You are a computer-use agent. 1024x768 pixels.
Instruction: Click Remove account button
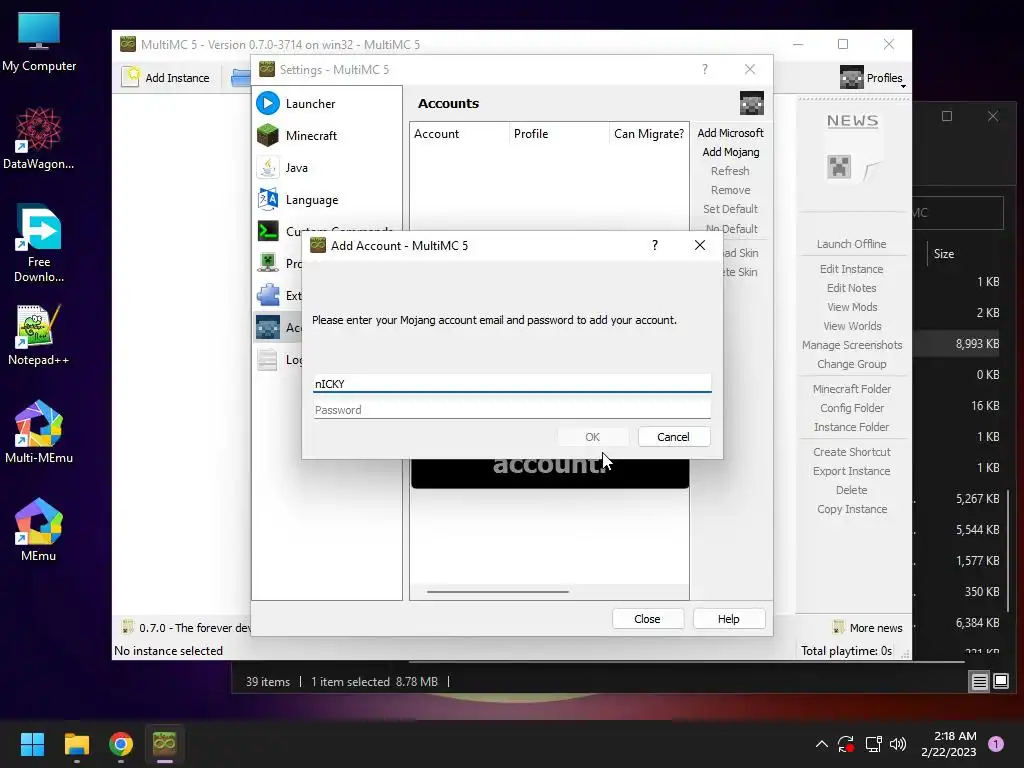point(730,190)
